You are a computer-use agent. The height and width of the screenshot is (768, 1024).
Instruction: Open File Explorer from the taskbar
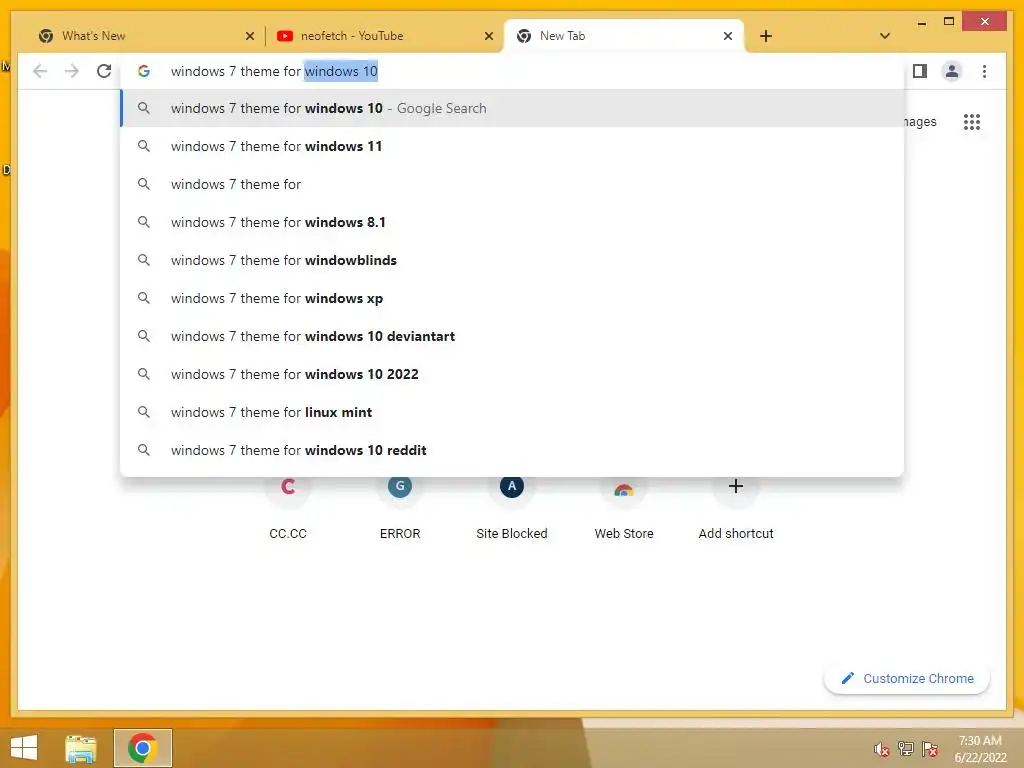81,748
